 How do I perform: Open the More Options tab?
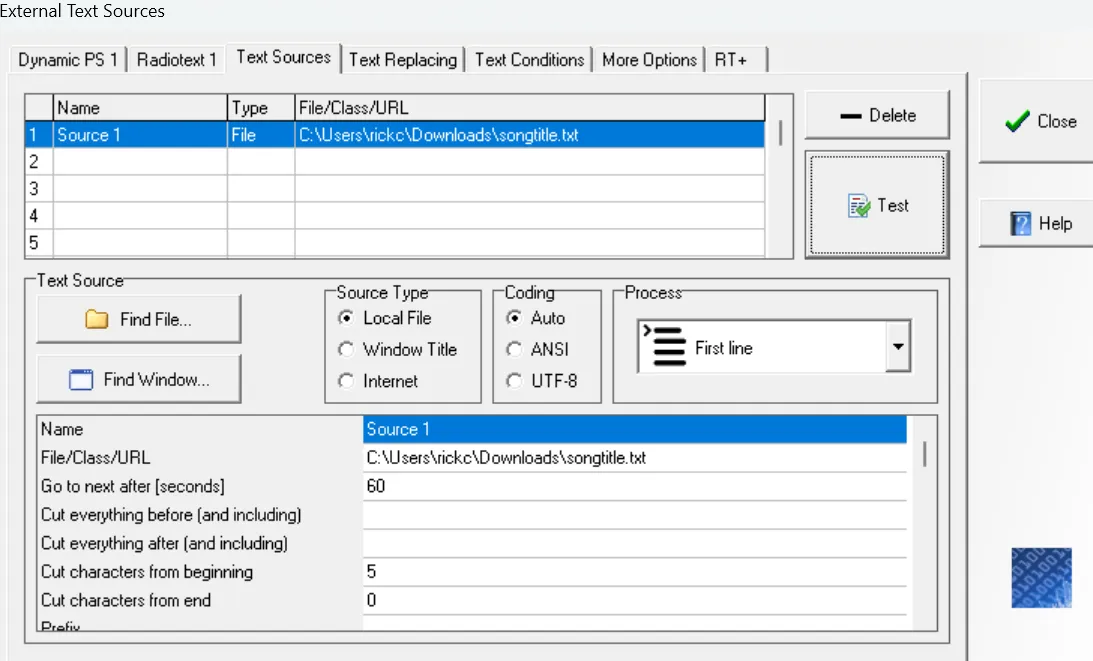[x=649, y=60]
